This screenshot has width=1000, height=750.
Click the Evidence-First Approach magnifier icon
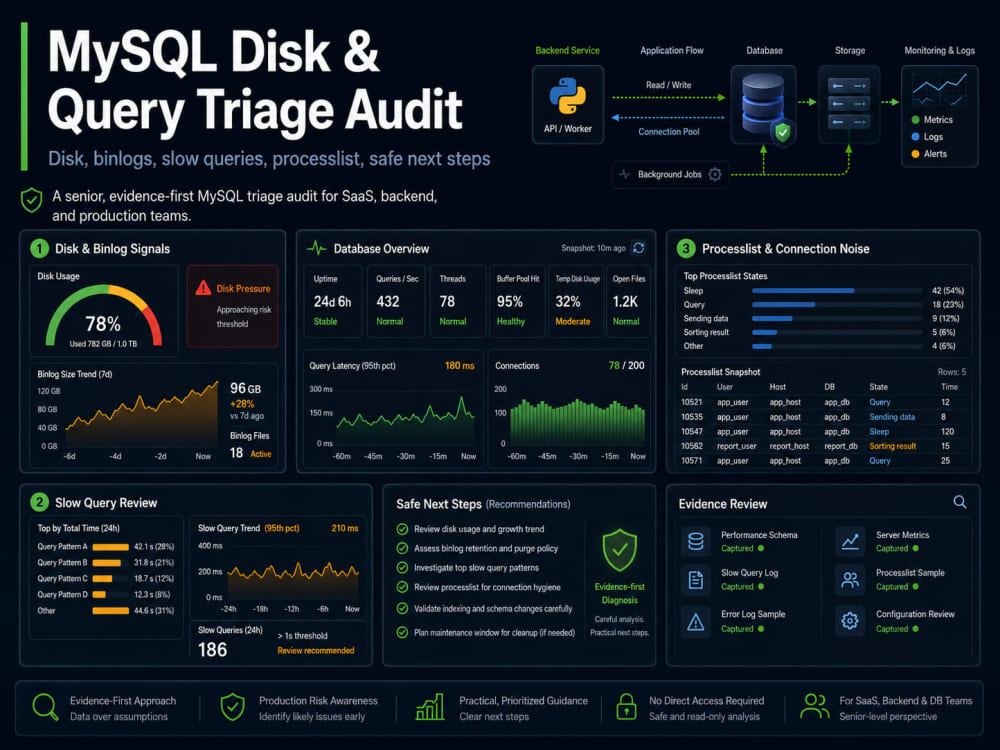(x=45, y=707)
